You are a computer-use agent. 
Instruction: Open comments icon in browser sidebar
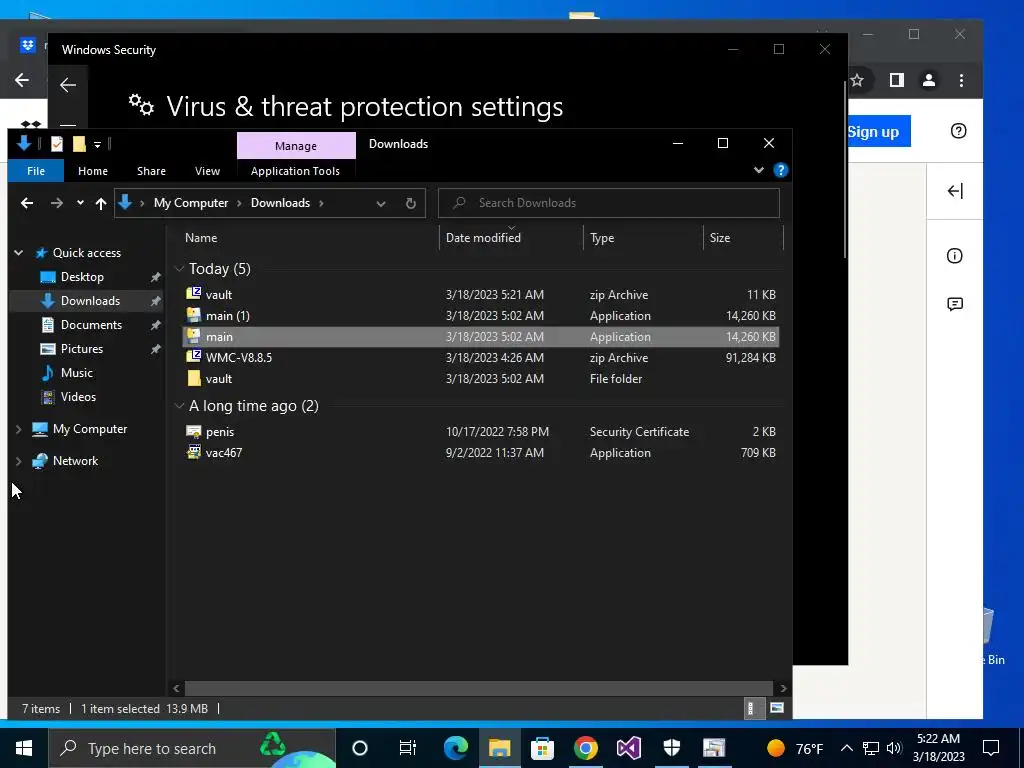[955, 304]
